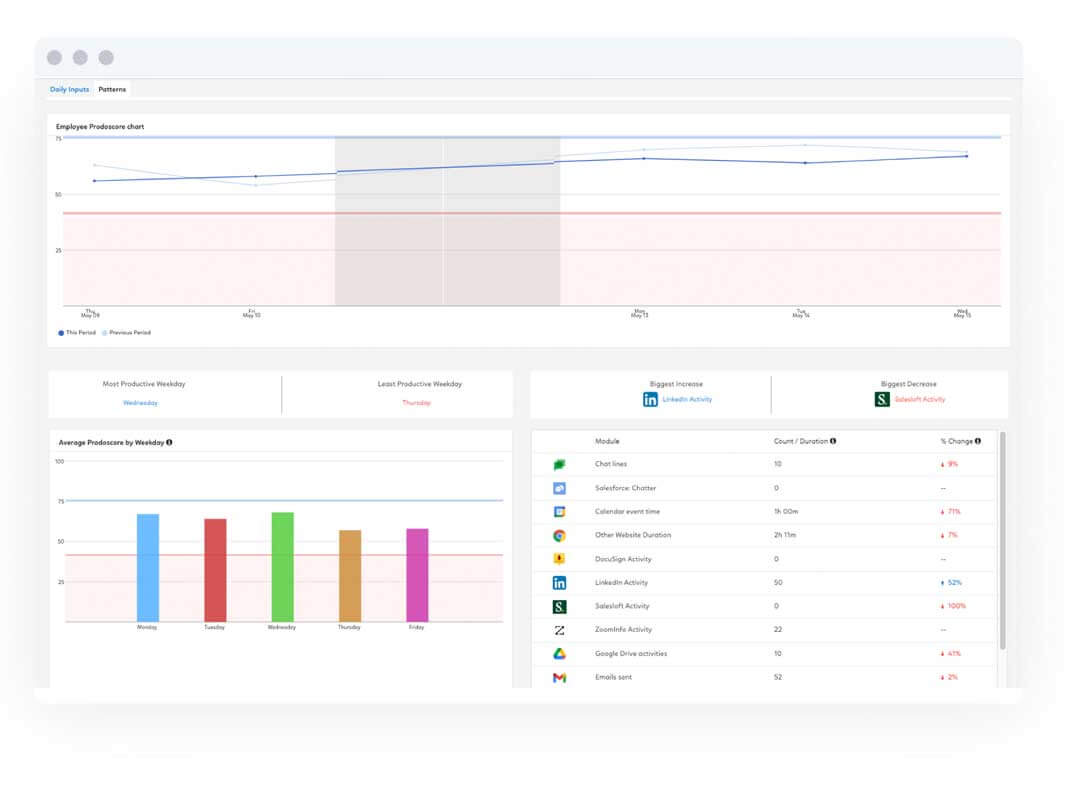Open the Patterns tab

[x=112, y=89]
